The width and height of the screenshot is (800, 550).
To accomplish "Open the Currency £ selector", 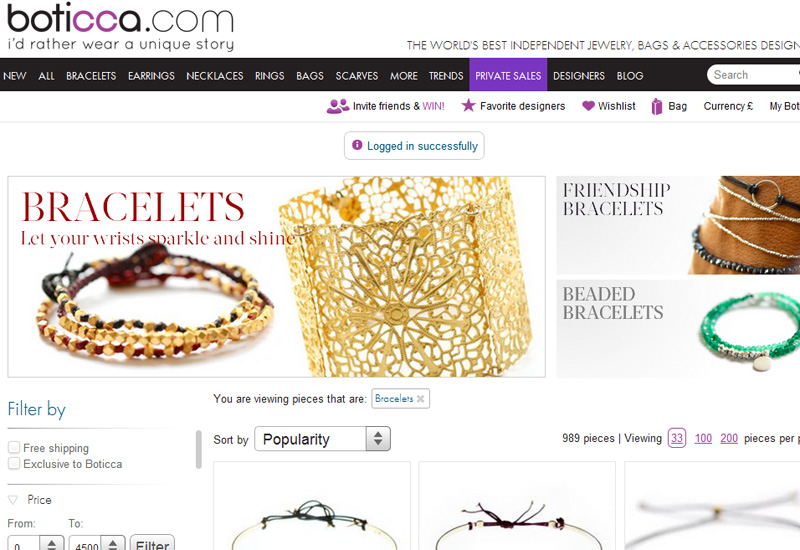I will tap(728, 106).
